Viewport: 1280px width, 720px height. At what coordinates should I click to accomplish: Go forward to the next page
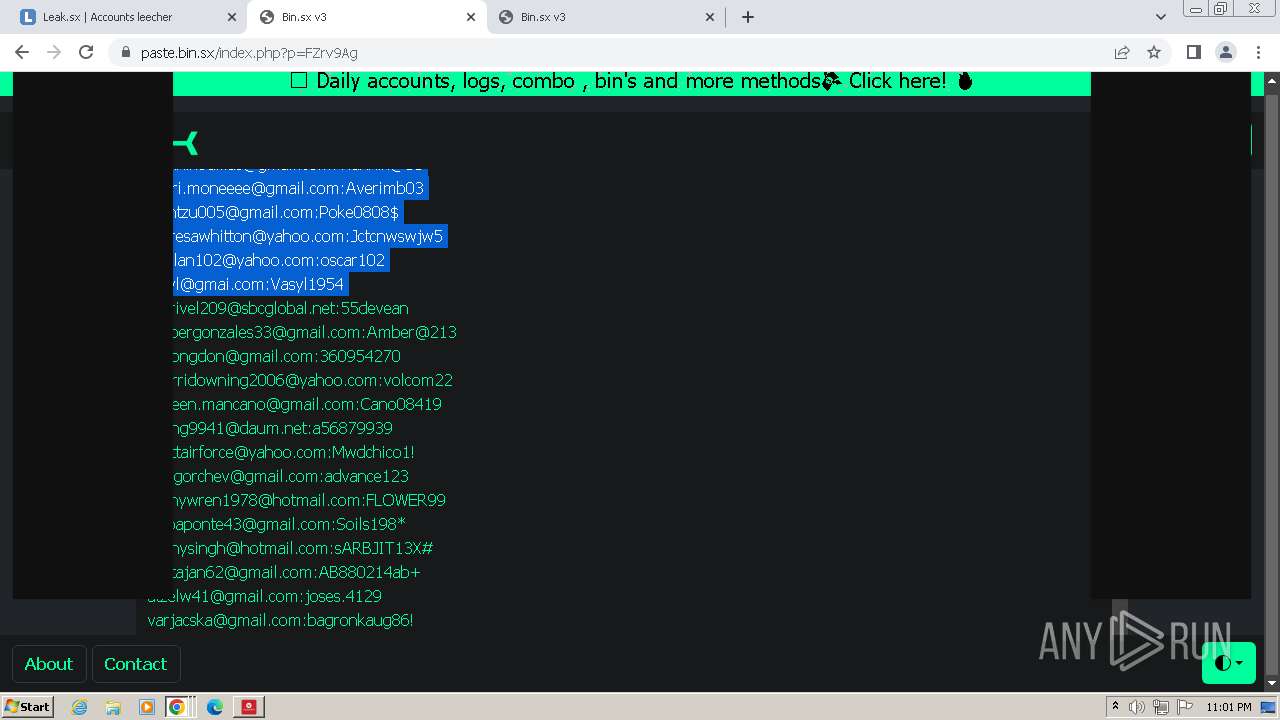(54, 52)
